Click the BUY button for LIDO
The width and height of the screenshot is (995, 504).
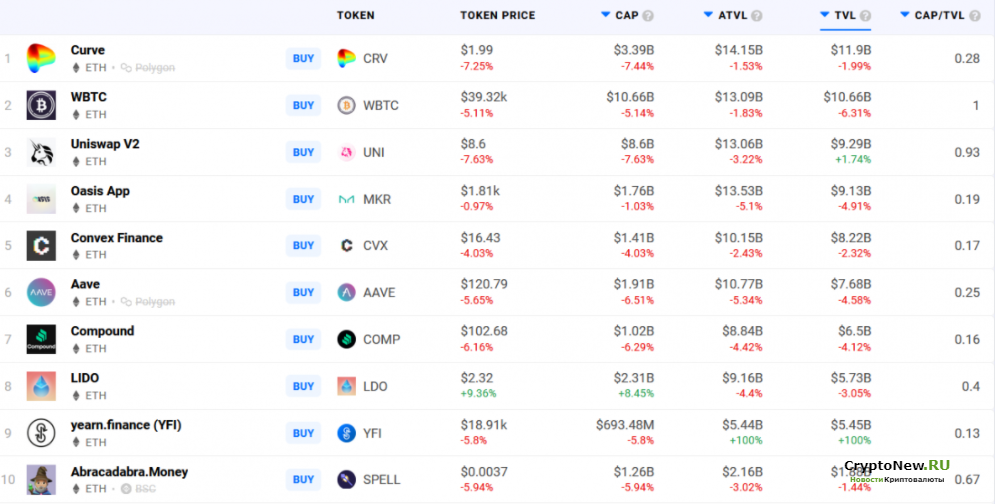click(x=303, y=387)
